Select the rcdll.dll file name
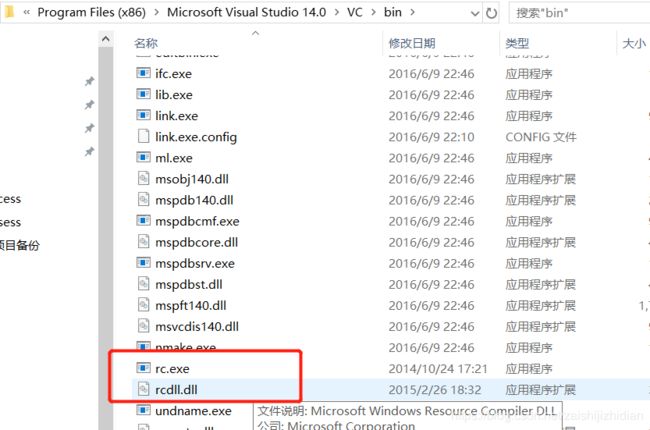Viewport: 650px width, 430px height. [176, 390]
